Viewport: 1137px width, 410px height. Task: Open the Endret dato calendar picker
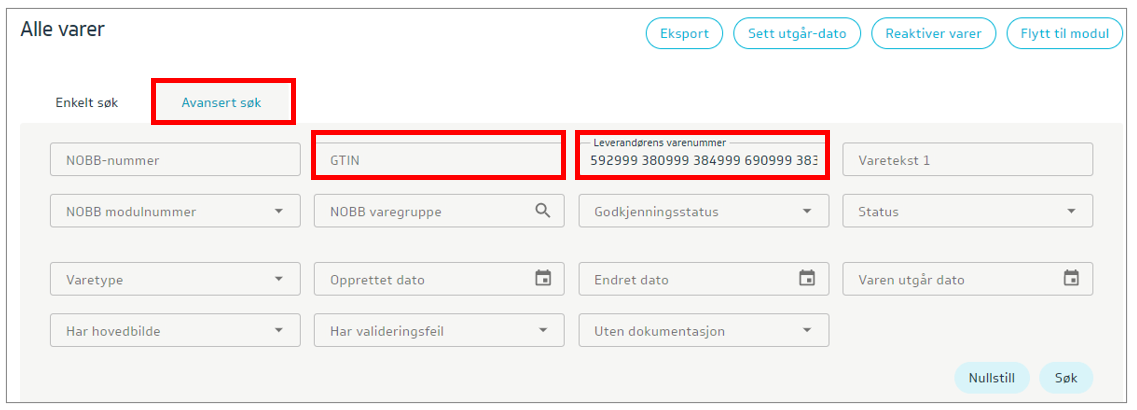[806, 279]
